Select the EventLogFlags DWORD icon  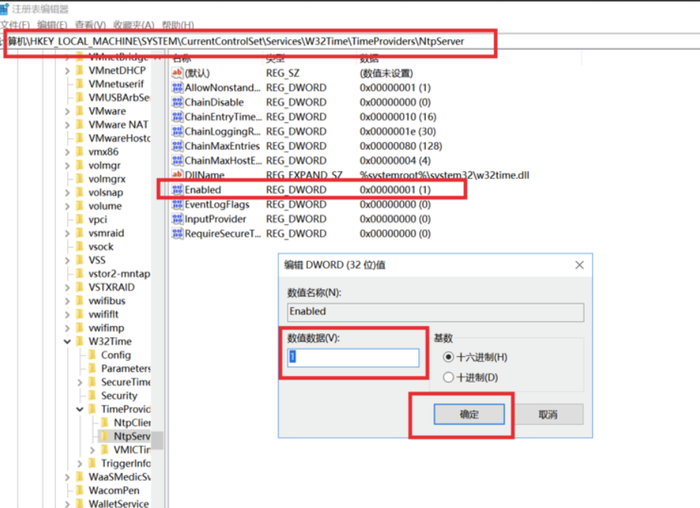click(177, 204)
